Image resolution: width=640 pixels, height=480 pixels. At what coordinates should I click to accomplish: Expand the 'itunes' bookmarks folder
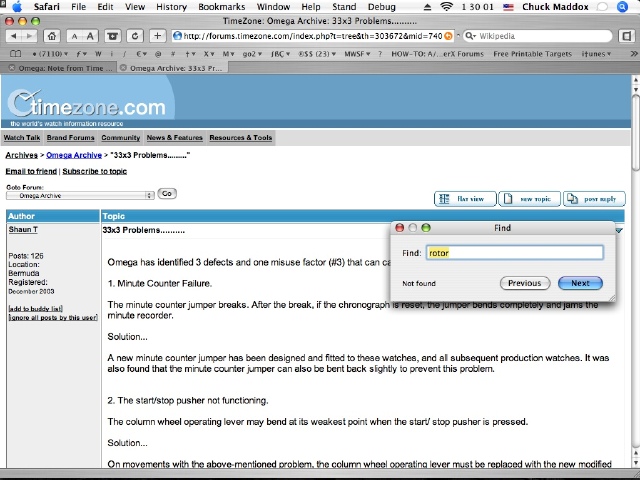click(x=596, y=54)
